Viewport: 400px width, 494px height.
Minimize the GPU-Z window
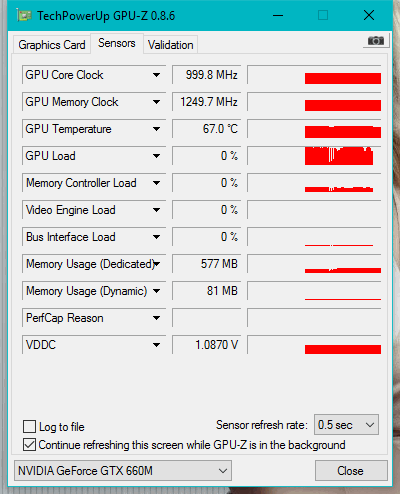[x=278, y=15]
